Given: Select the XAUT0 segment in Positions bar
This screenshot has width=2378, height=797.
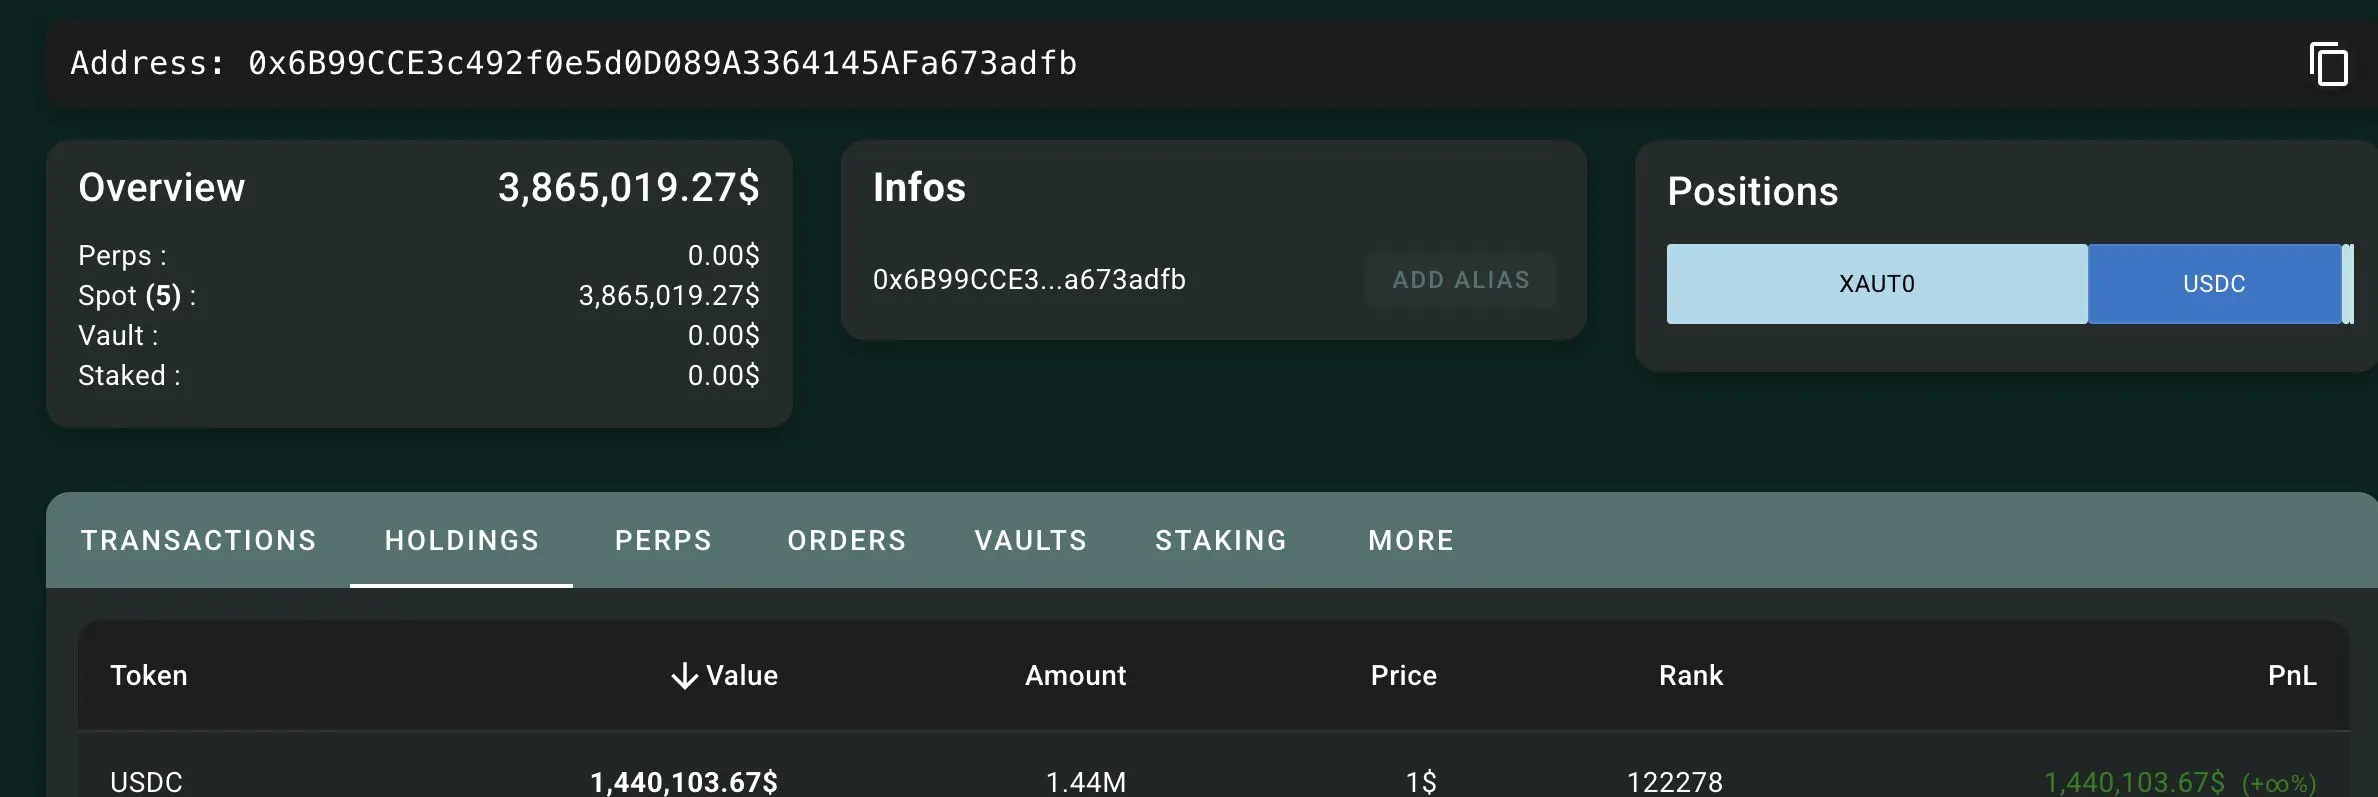Looking at the screenshot, I should point(1876,284).
